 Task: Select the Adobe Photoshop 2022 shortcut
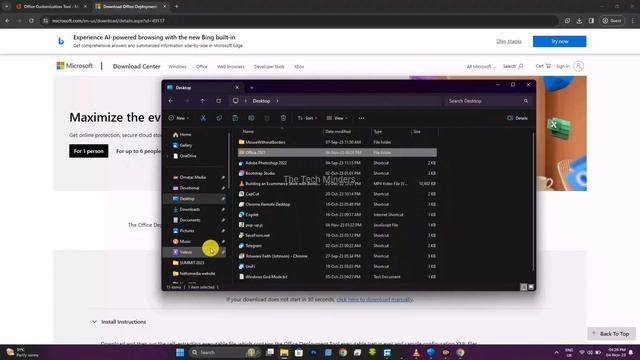(x=337, y=163)
